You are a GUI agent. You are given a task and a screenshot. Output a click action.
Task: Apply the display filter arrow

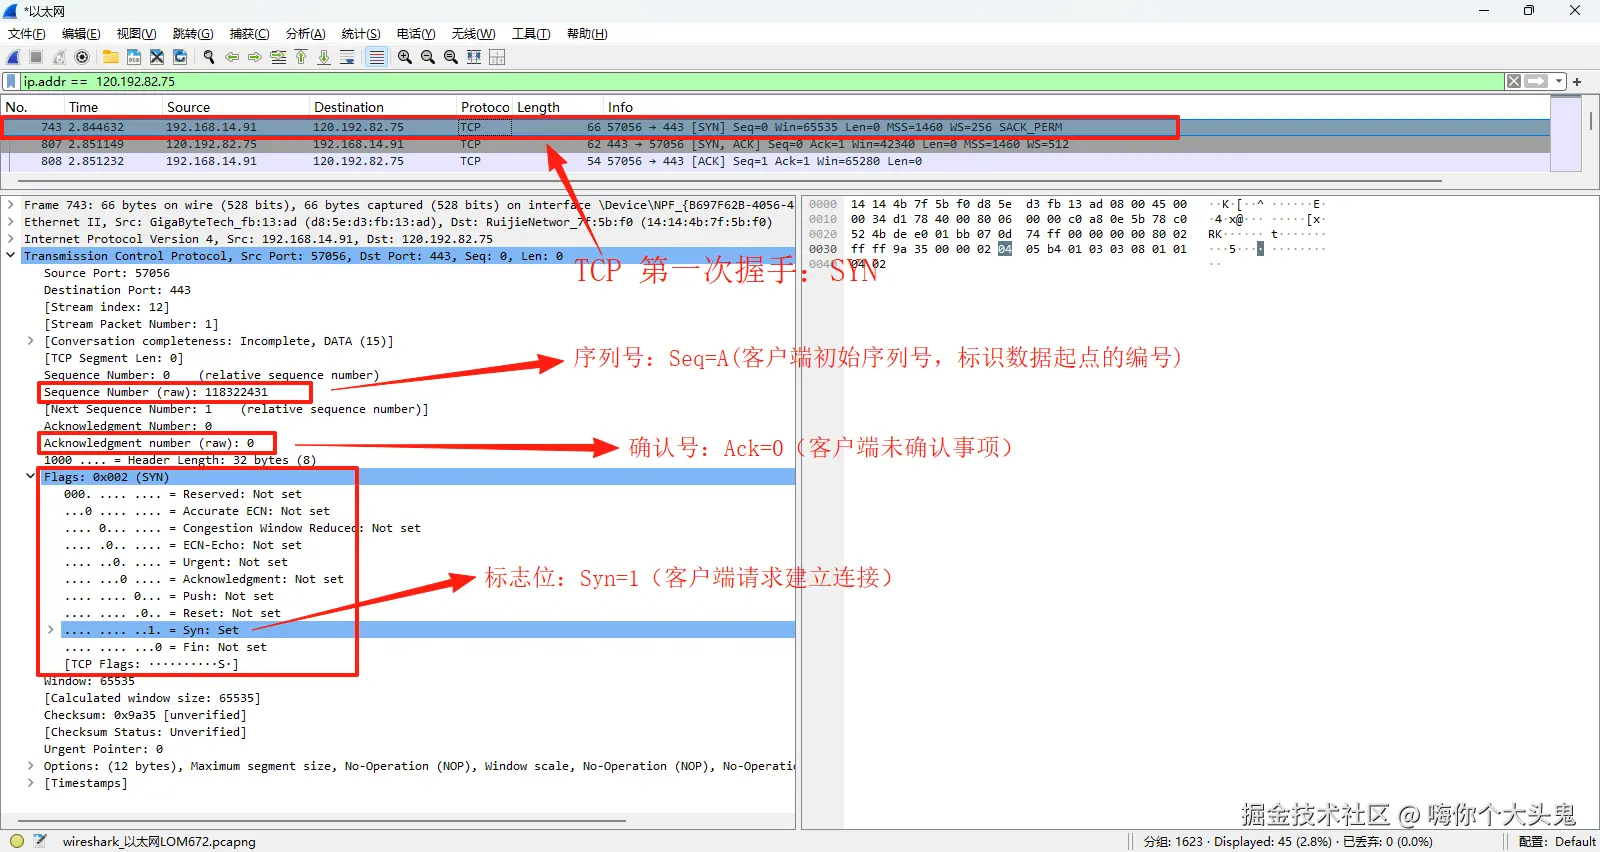coord(1536,81)
